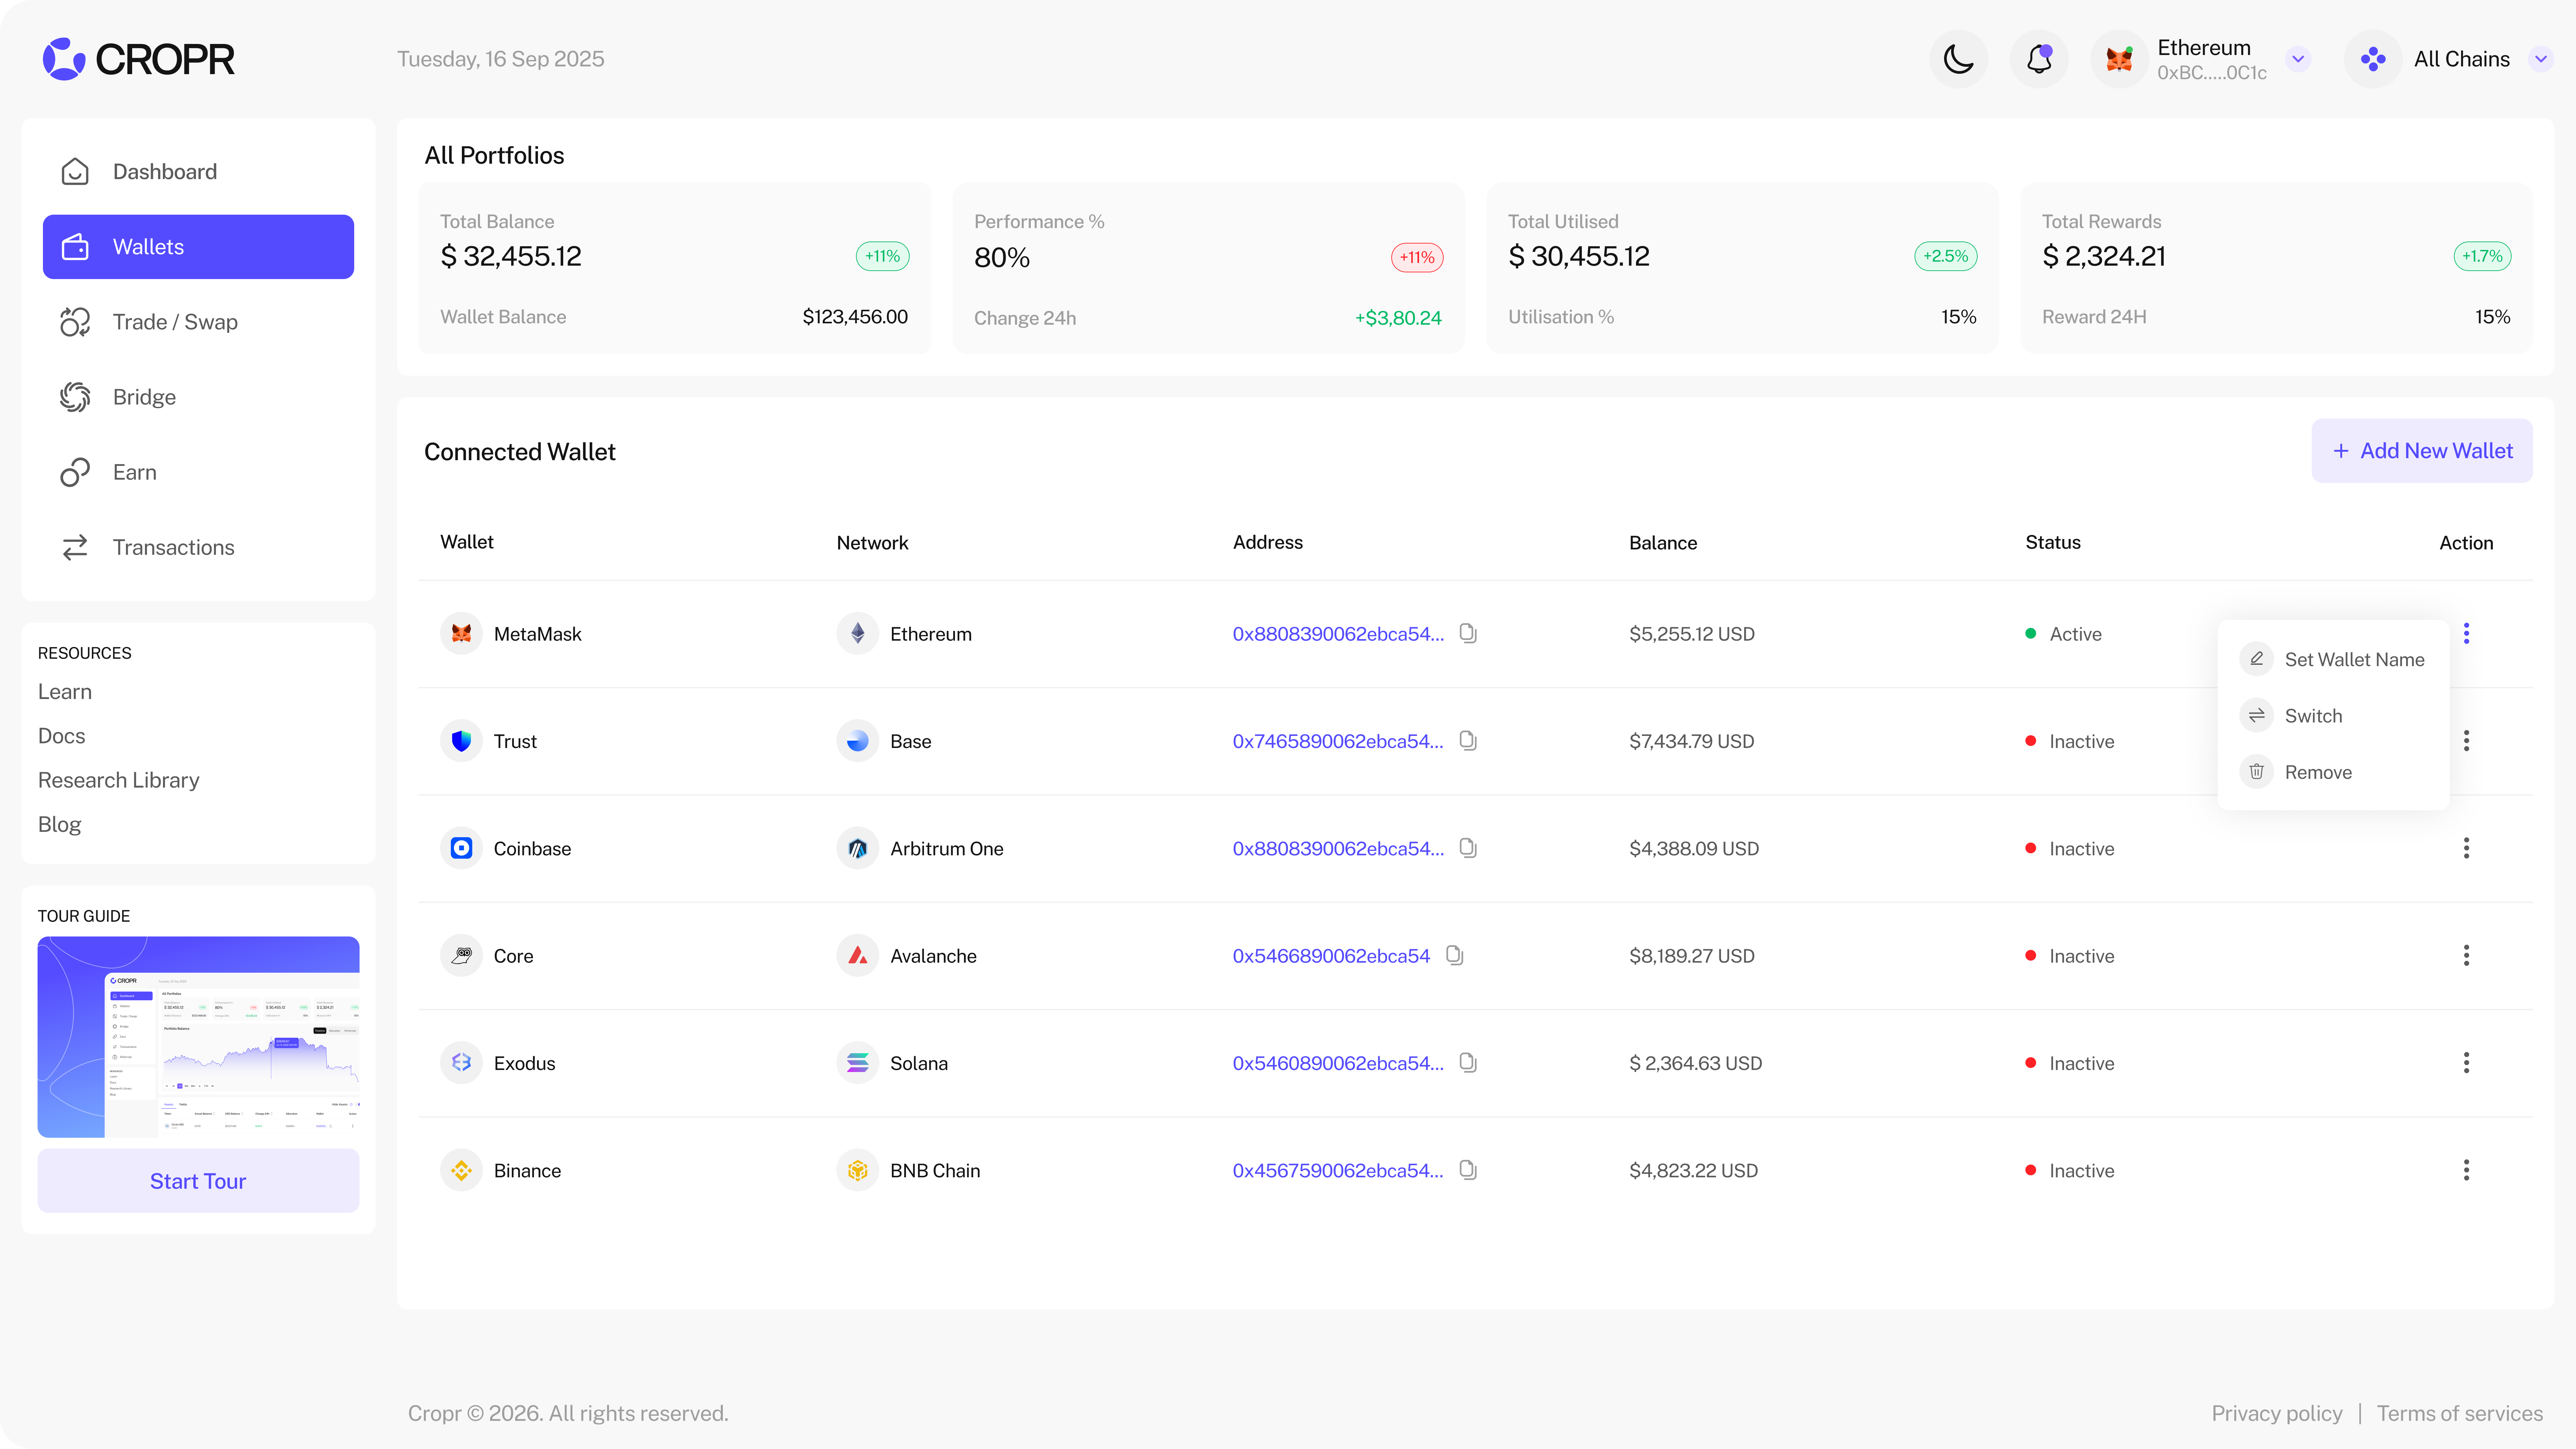Open the Exodus row action menu
The height and width of the screenshot is (1449, 2576).
point(2466,1063)
